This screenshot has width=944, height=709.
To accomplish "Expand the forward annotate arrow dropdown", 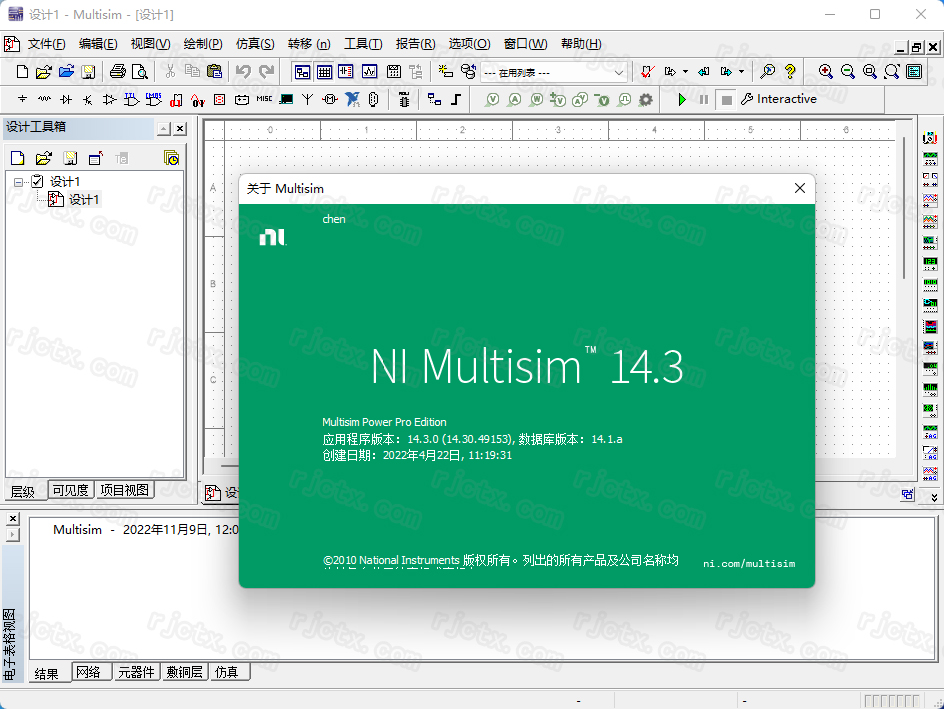I will [x=741, y=72].
